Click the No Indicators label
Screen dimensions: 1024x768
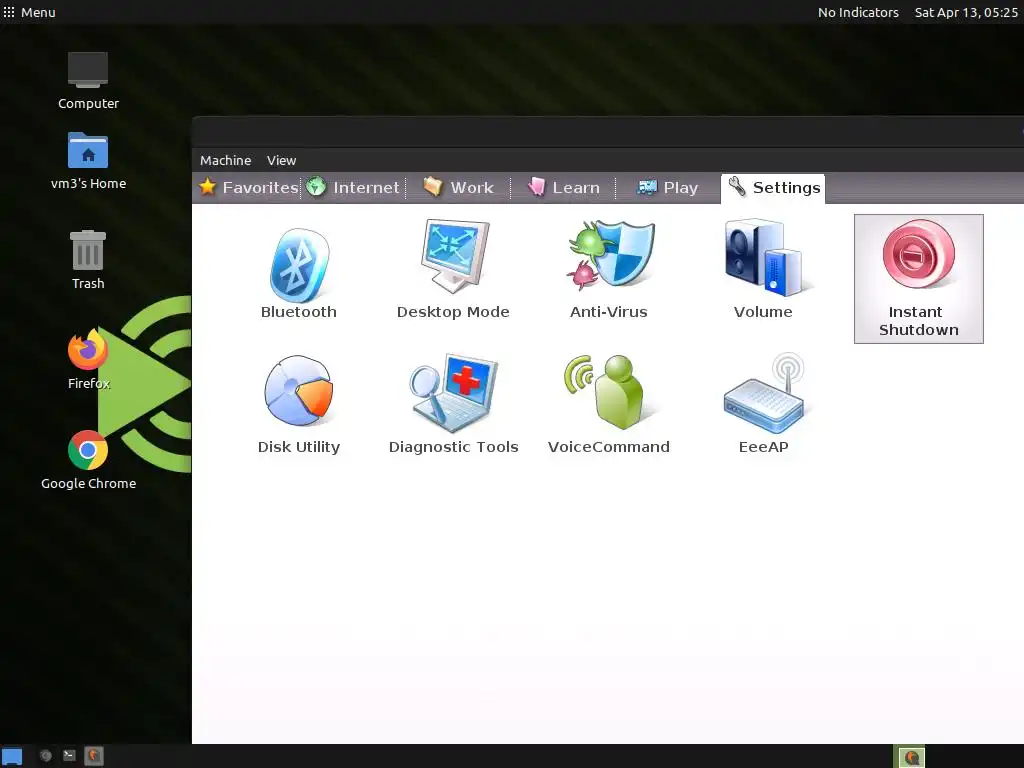pyautogui.click(x=858, y=12)
